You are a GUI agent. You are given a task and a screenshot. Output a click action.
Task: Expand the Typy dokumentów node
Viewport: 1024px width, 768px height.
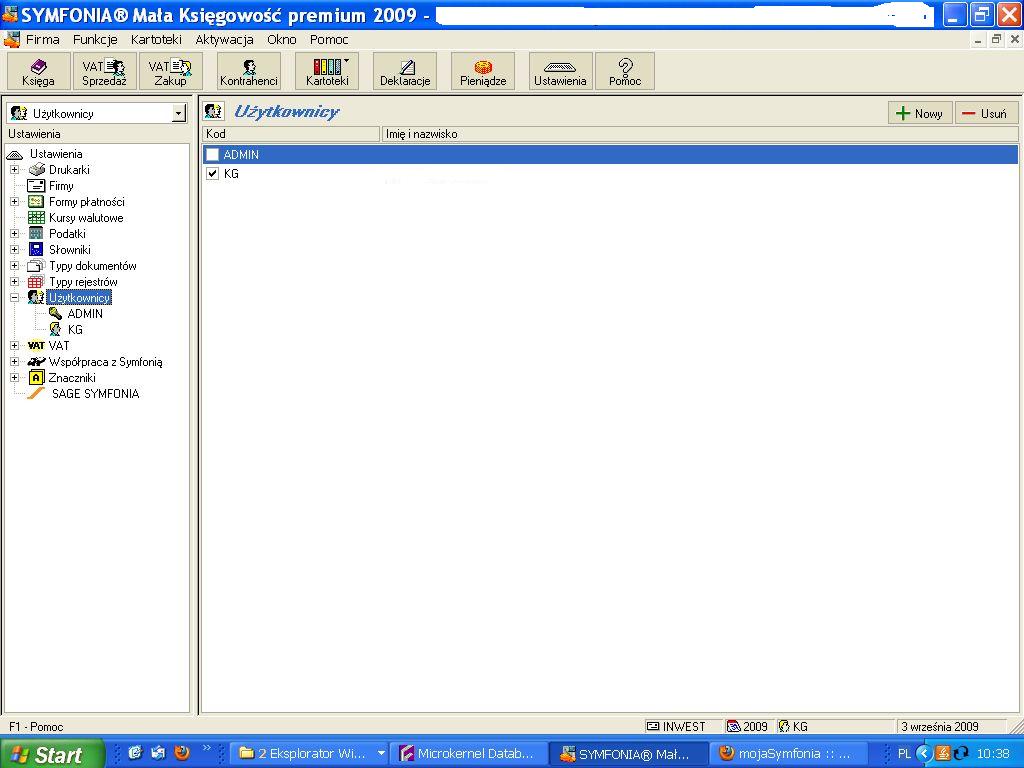[x=14, y=266]
